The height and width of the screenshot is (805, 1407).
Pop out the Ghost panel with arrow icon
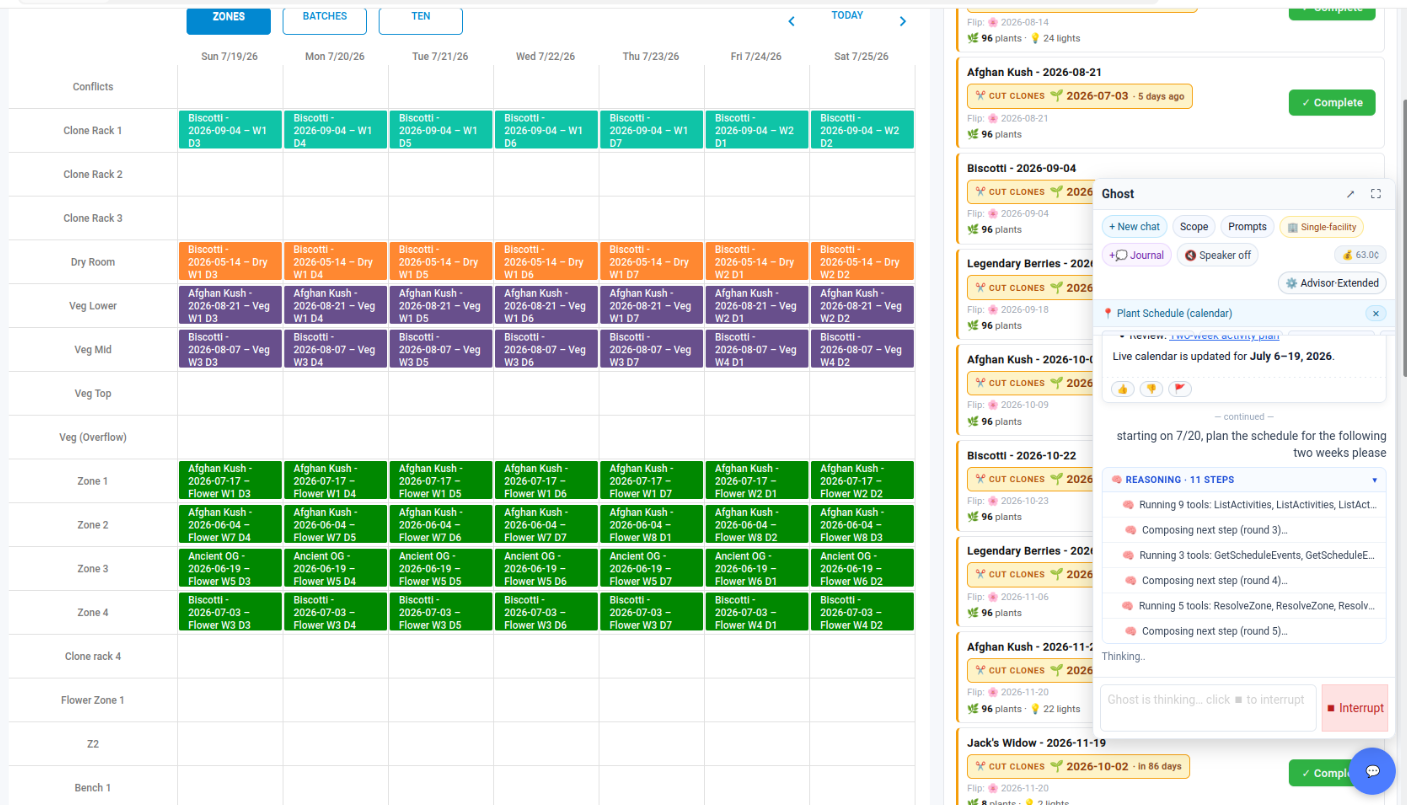pos(1350,194)
